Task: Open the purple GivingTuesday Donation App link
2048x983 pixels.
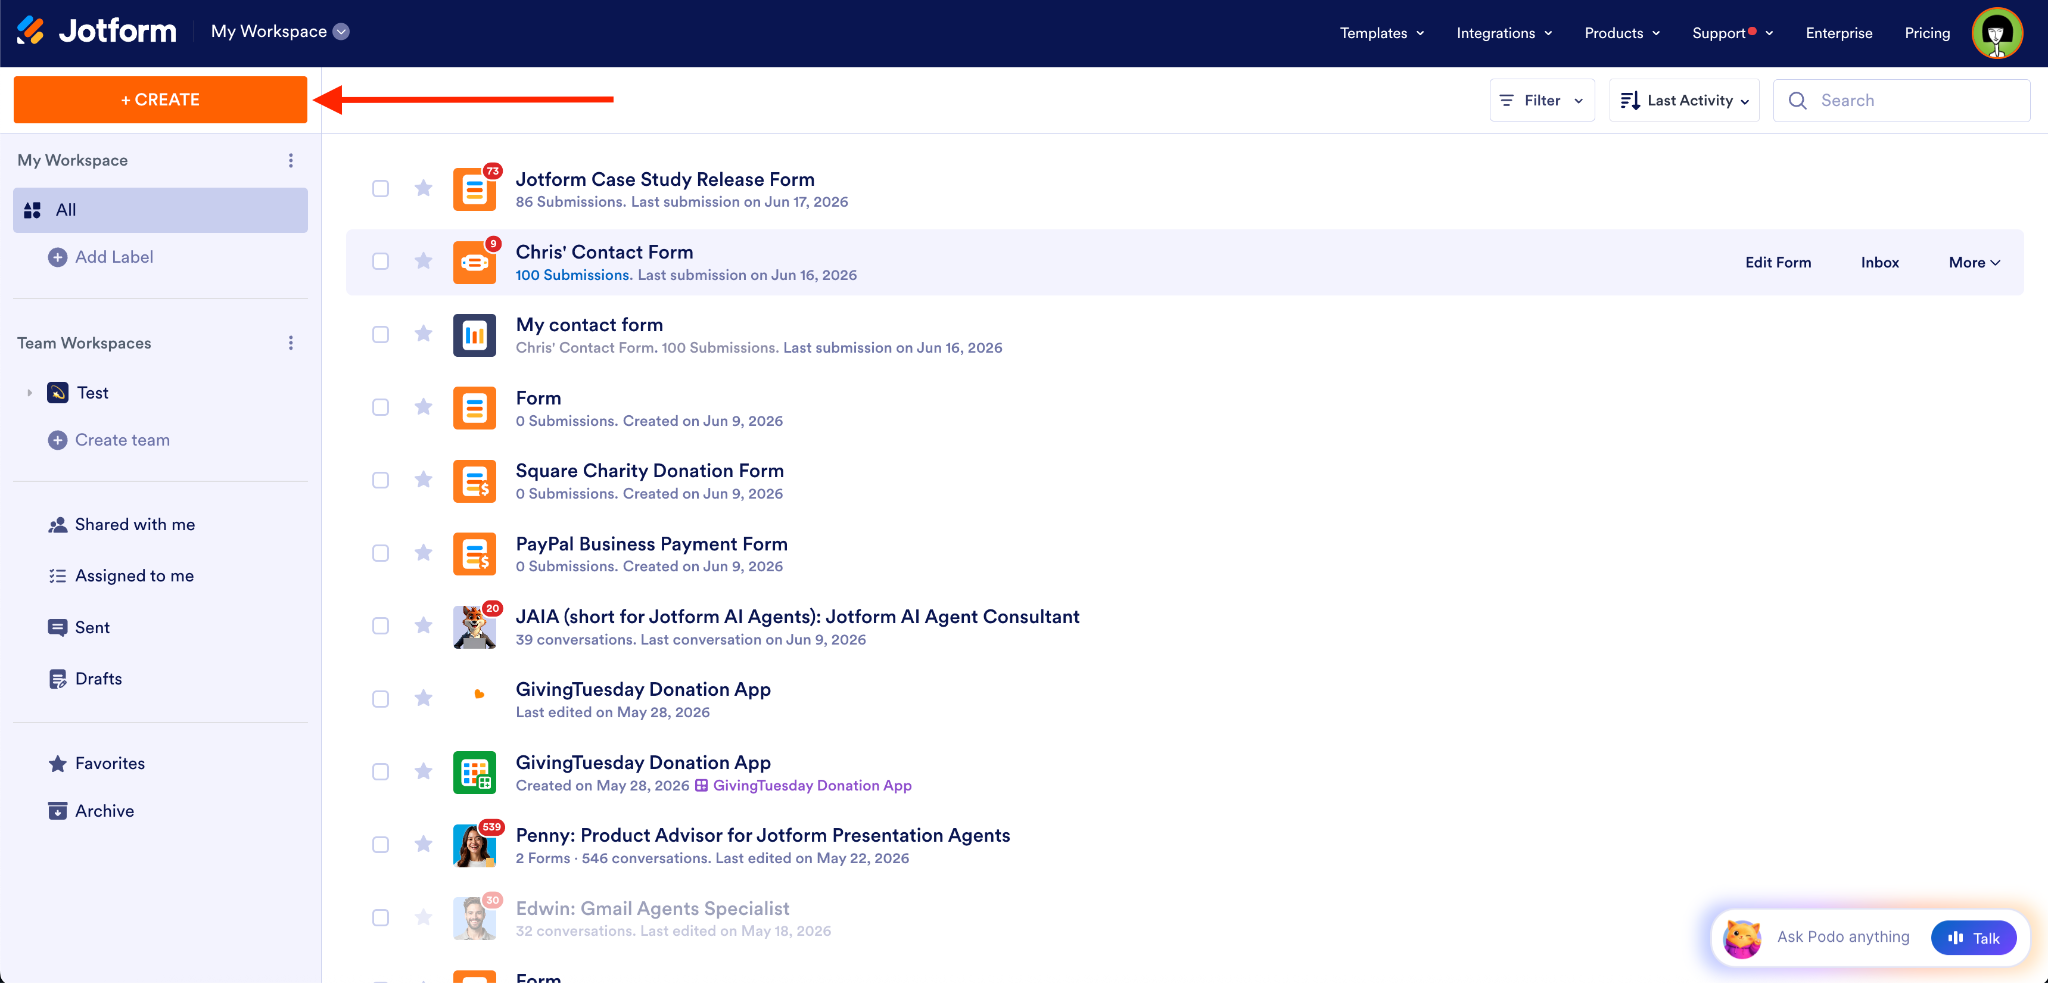Action: [804, 786]
